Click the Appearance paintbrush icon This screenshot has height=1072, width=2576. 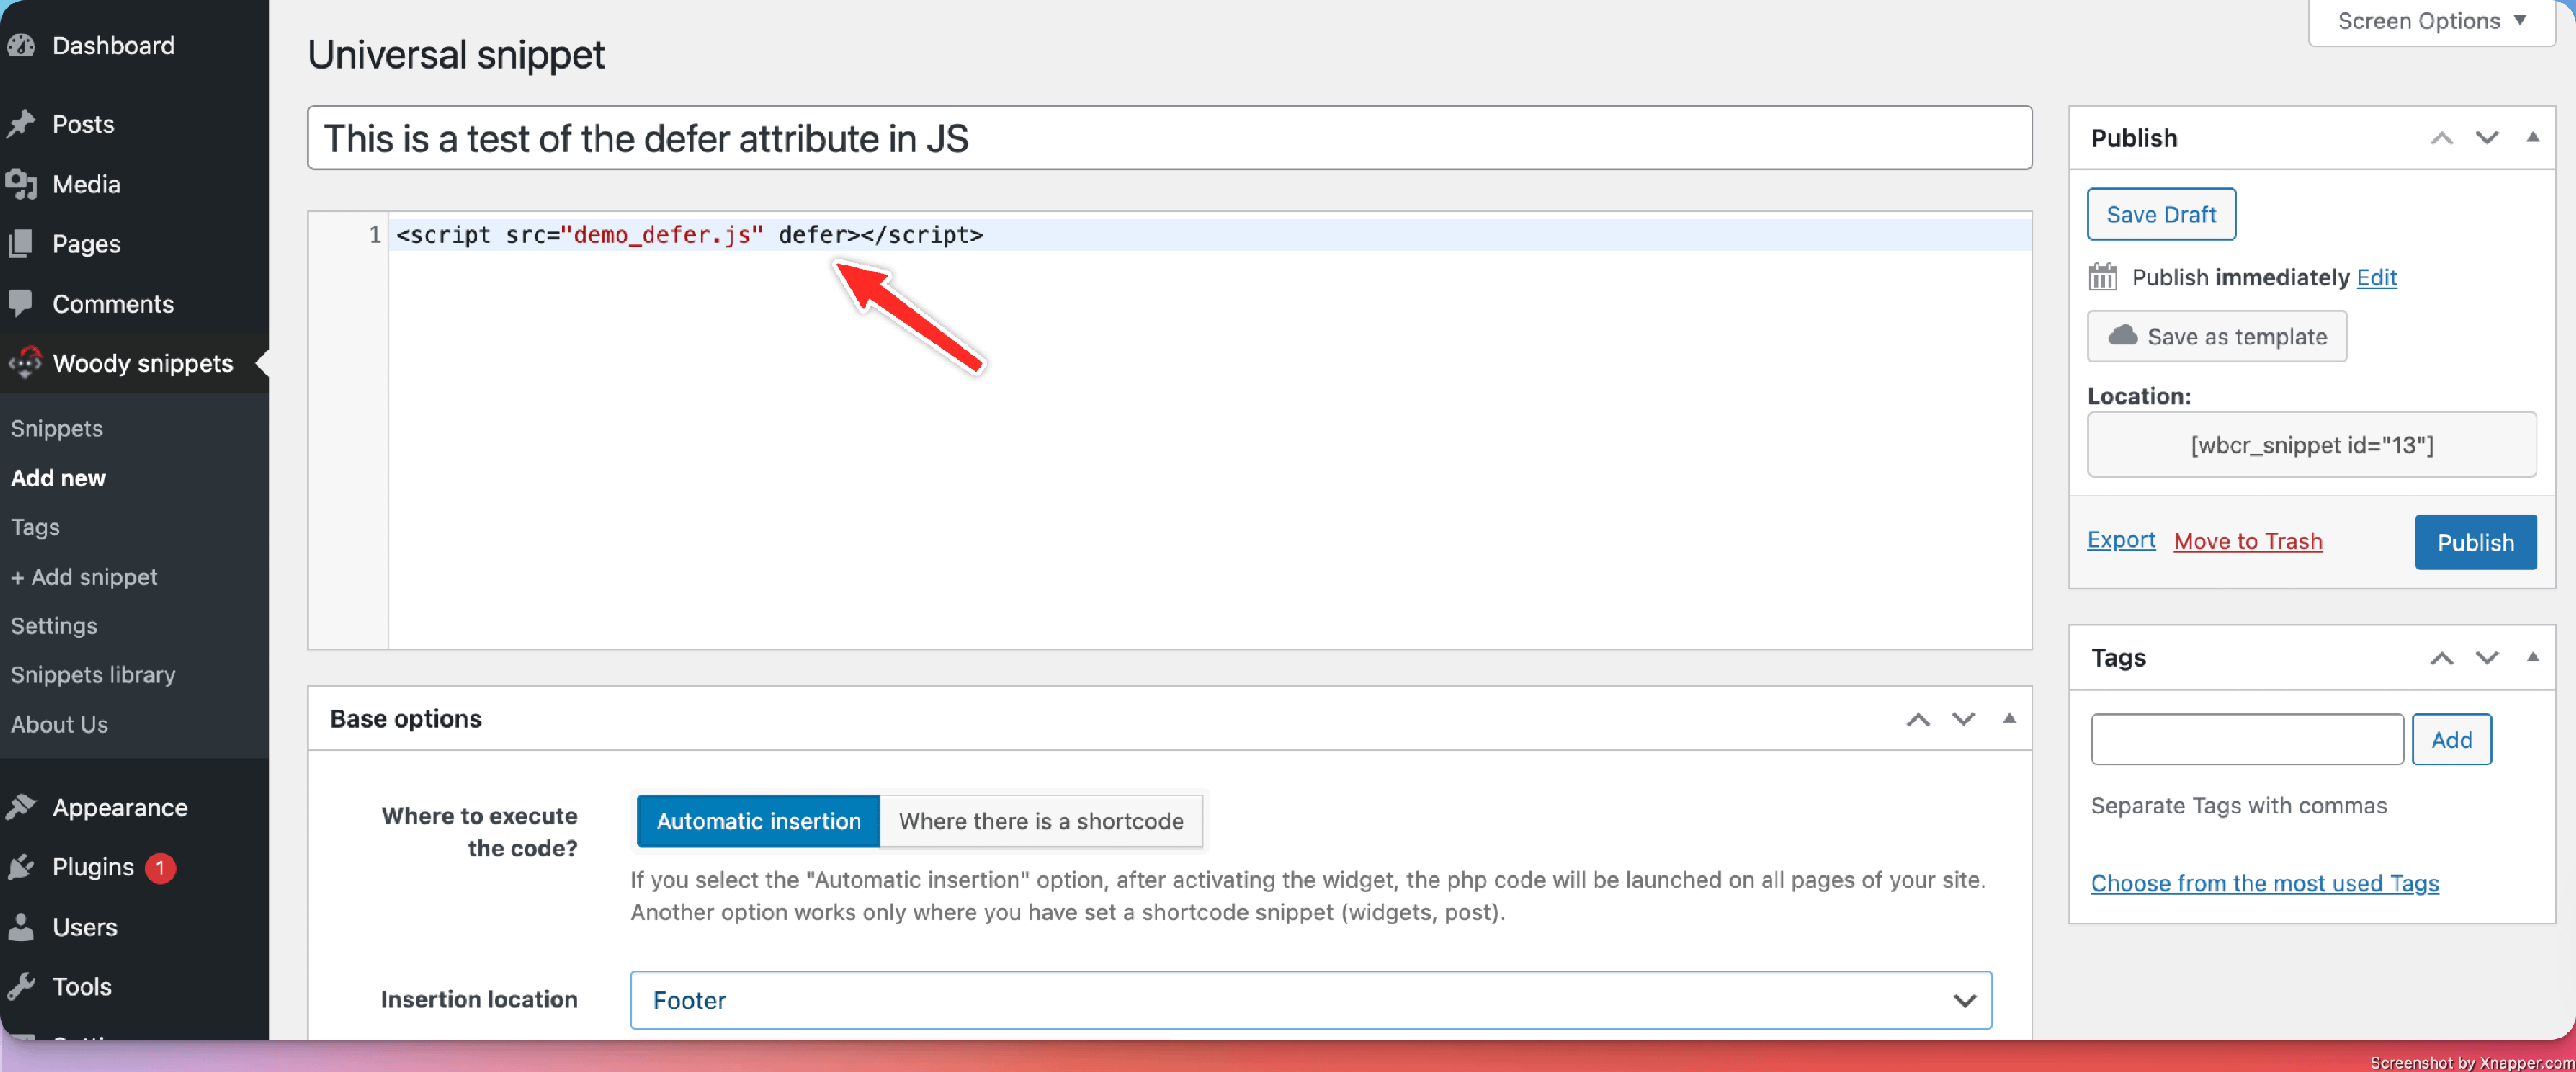click(21, 807)
